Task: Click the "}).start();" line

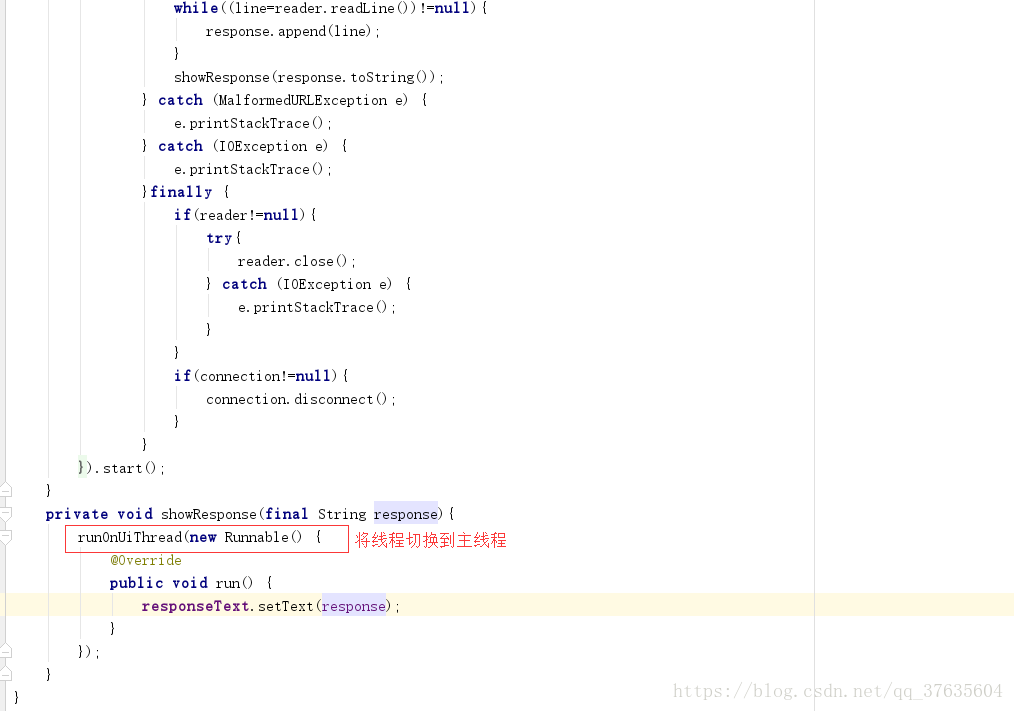Action: 121,468
